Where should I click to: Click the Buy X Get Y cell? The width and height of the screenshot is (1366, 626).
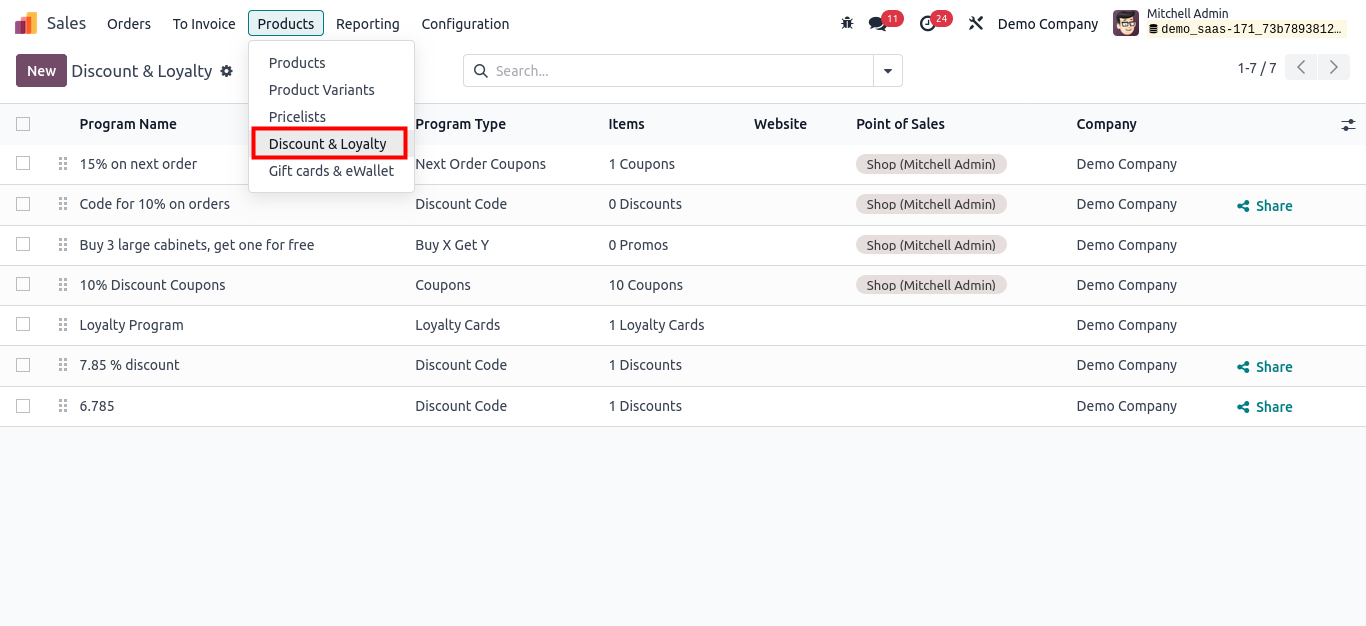pos(452,245)
